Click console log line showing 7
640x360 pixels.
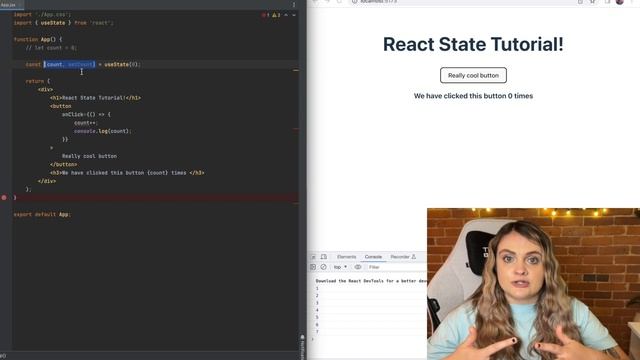(317, 332)
